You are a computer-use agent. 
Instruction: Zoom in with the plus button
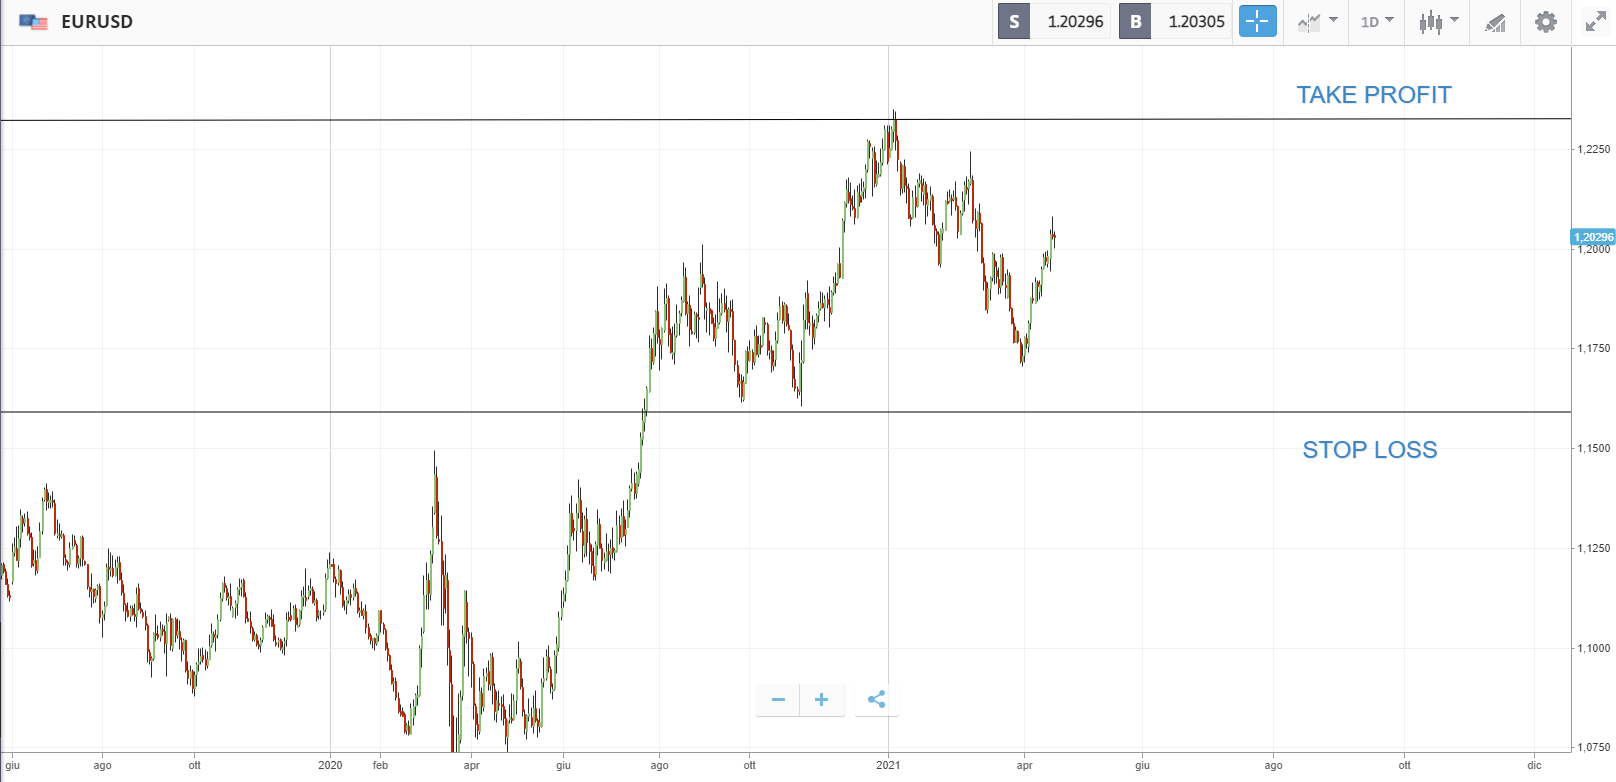tap(822, 700)
